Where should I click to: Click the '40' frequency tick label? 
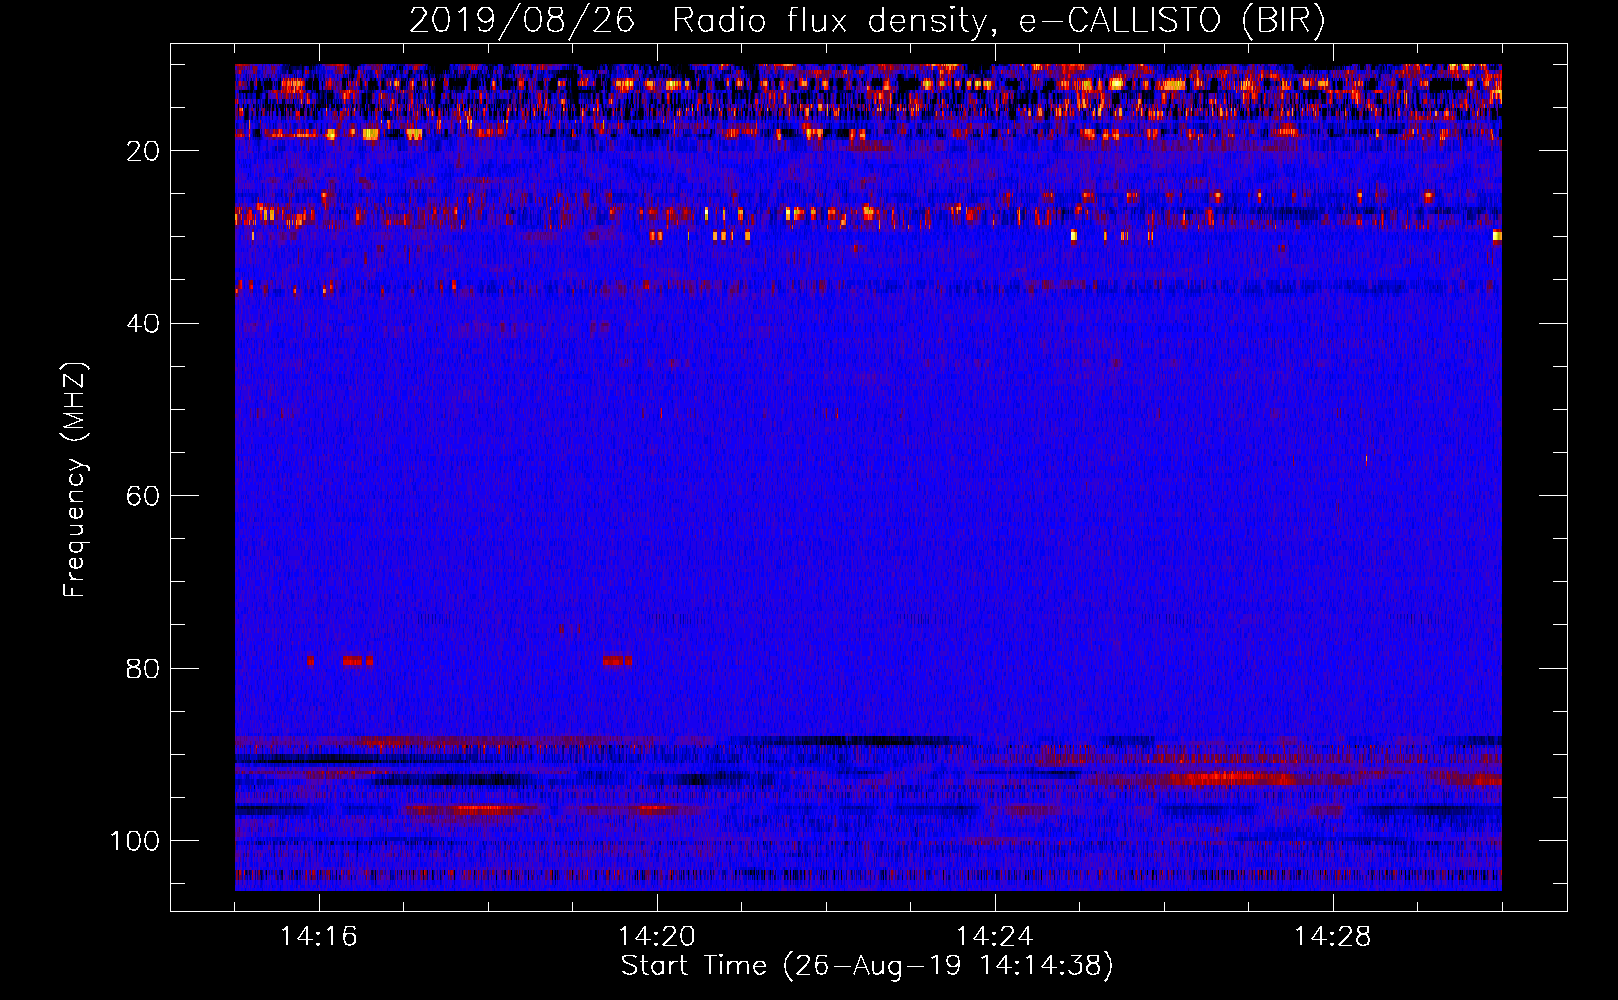click(x=143, y=324)
